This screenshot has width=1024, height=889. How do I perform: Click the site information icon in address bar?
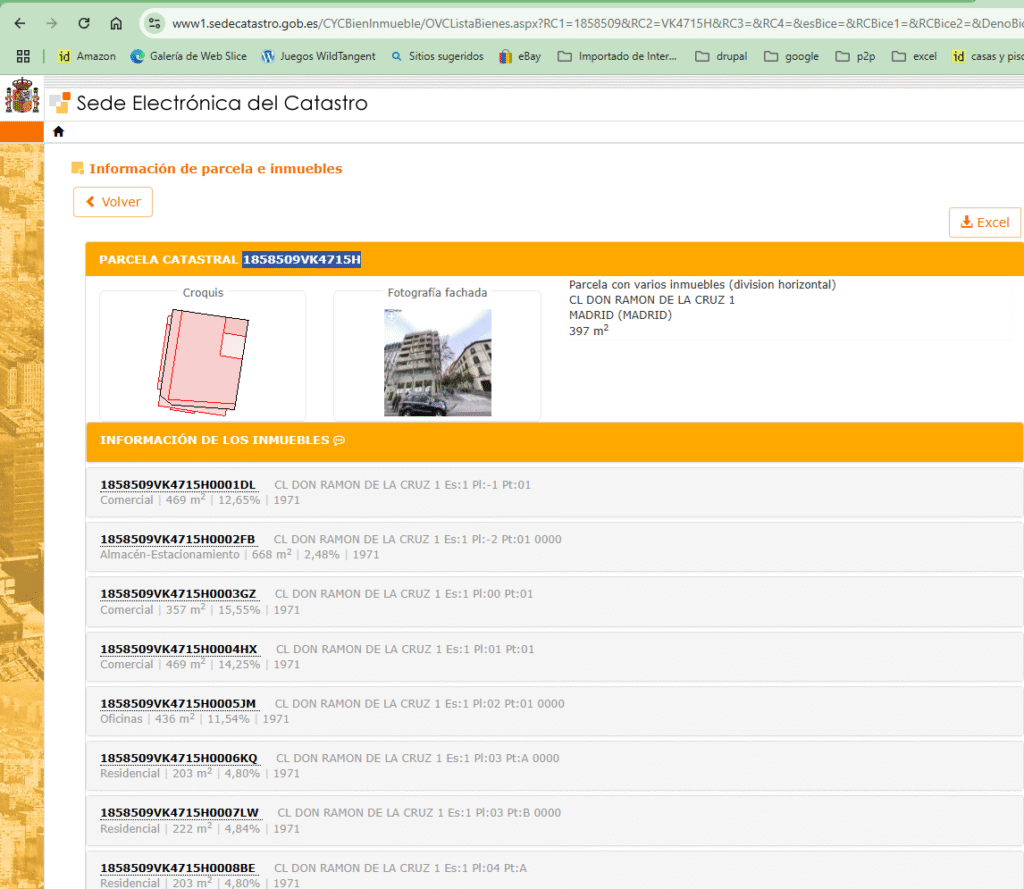tap(153, 23)
